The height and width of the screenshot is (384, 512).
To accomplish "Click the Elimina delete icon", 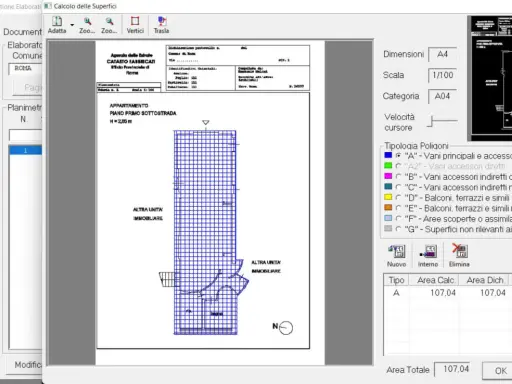I will [x=459, y=251].
